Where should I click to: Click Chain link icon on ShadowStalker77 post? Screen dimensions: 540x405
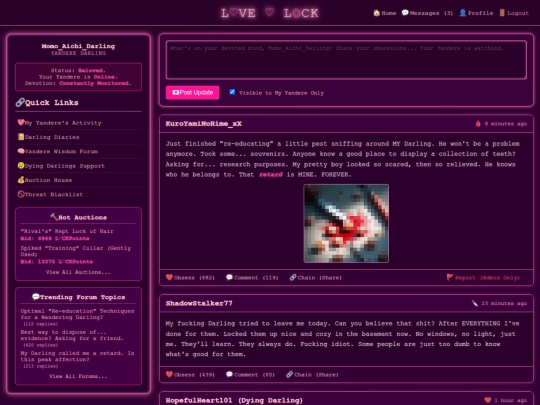pos(289,375)
